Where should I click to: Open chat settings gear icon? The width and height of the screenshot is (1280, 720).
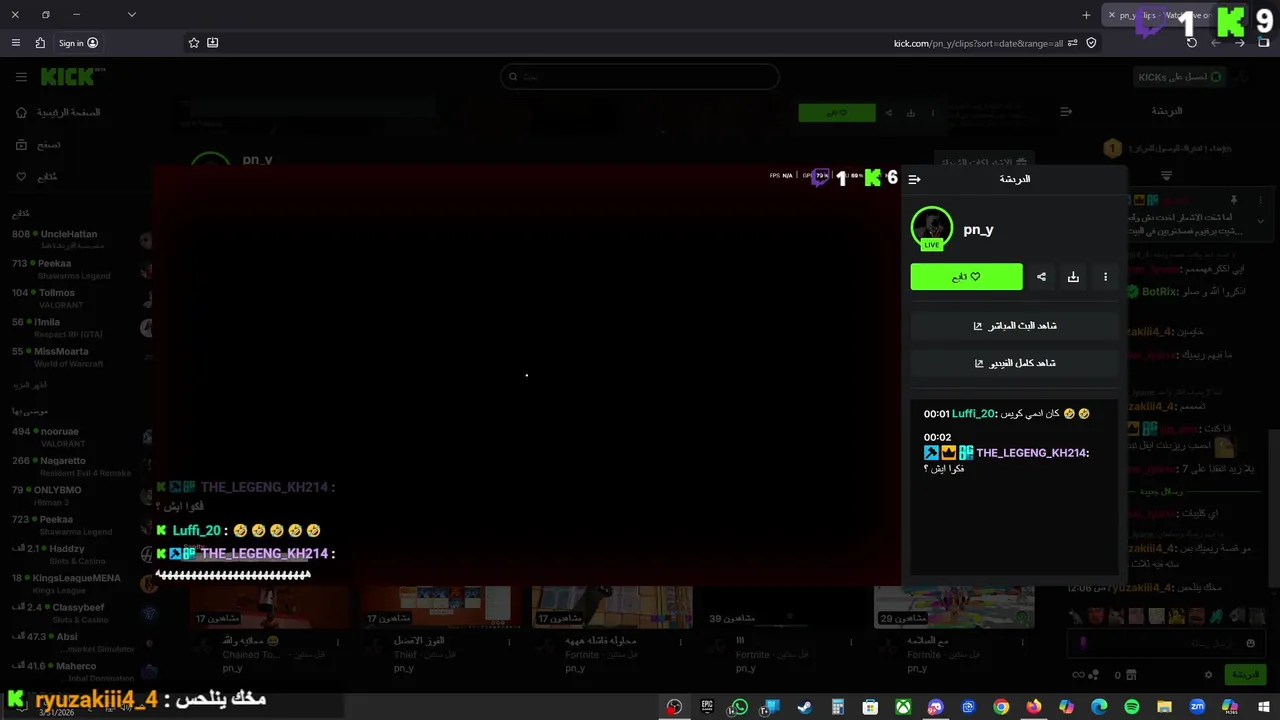pyautogui.click(x=1208, y=675)
